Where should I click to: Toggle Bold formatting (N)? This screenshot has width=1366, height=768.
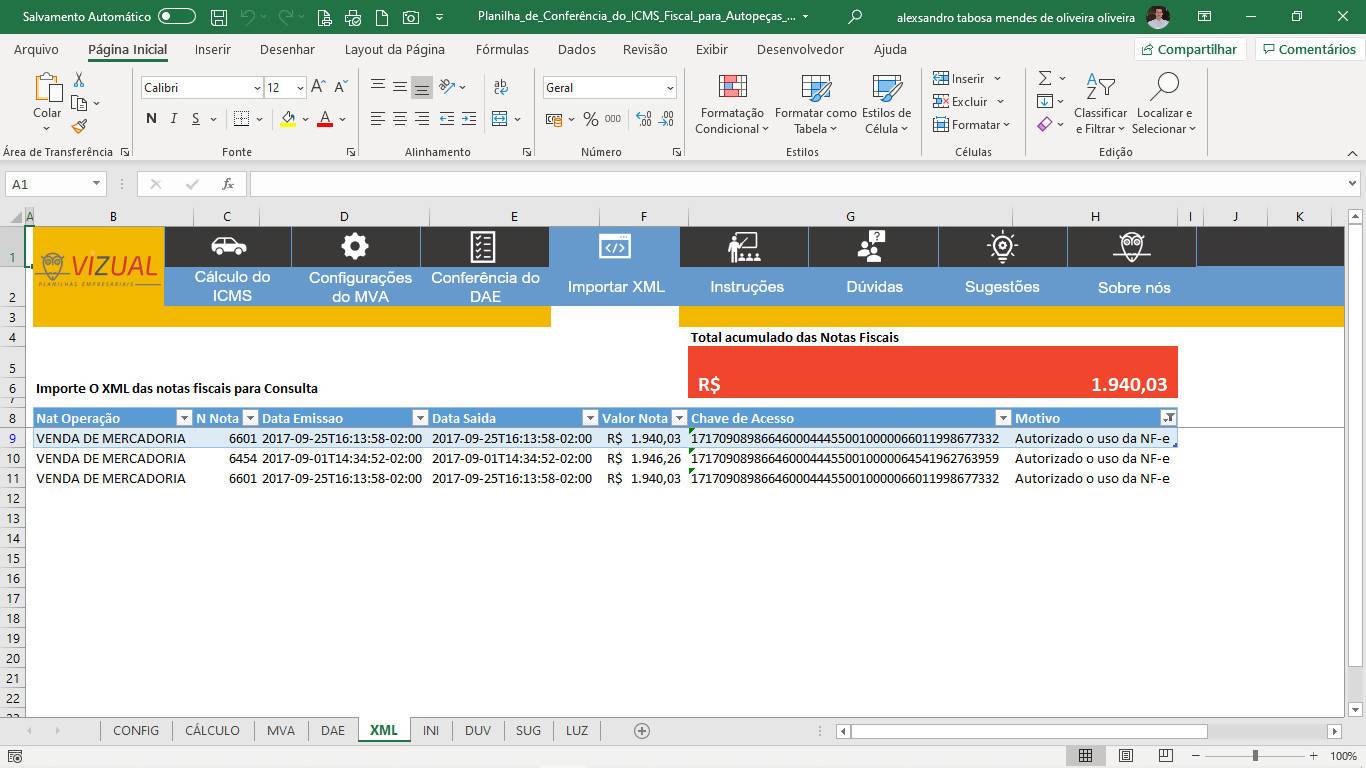pyautogui.click(x=151, y=118)
